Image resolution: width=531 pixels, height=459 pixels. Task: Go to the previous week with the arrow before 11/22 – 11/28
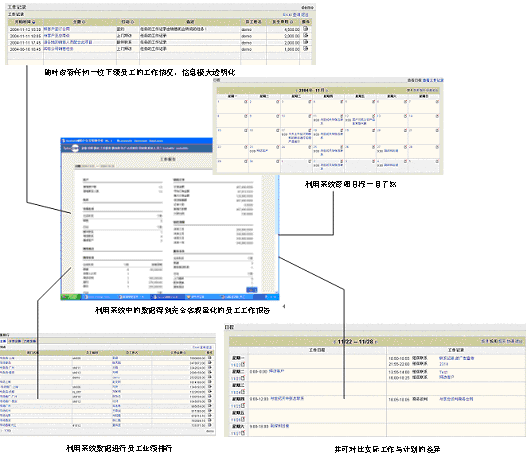(335, 342)
